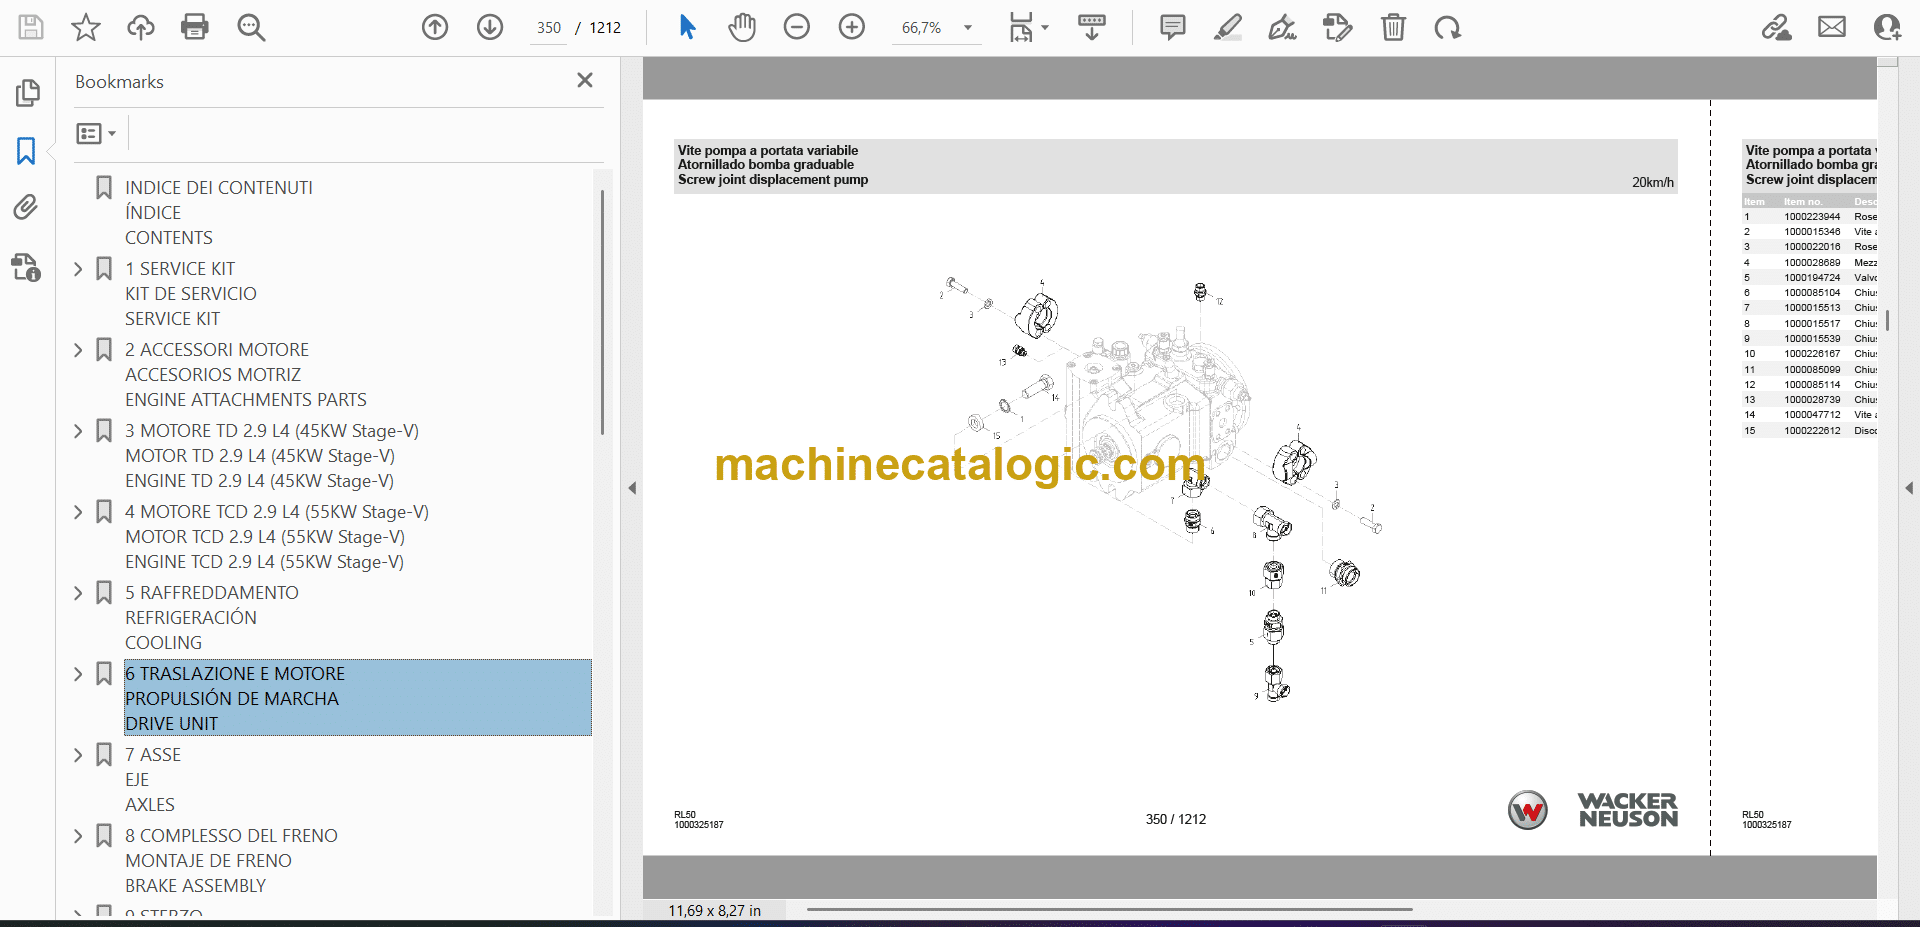Zoom out with the minus icon
The image size is (1920, 927).
tap(797, 27)
